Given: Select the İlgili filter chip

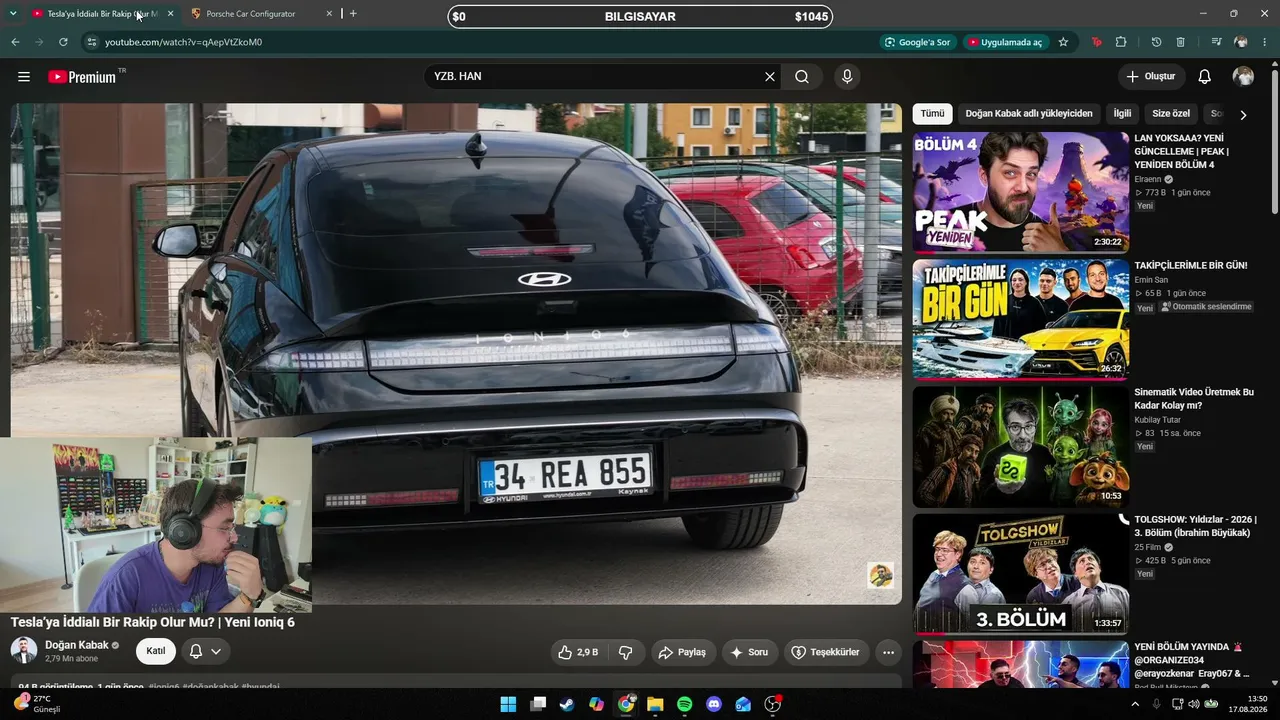Looking at the screenshot, I should [1122, 114].
